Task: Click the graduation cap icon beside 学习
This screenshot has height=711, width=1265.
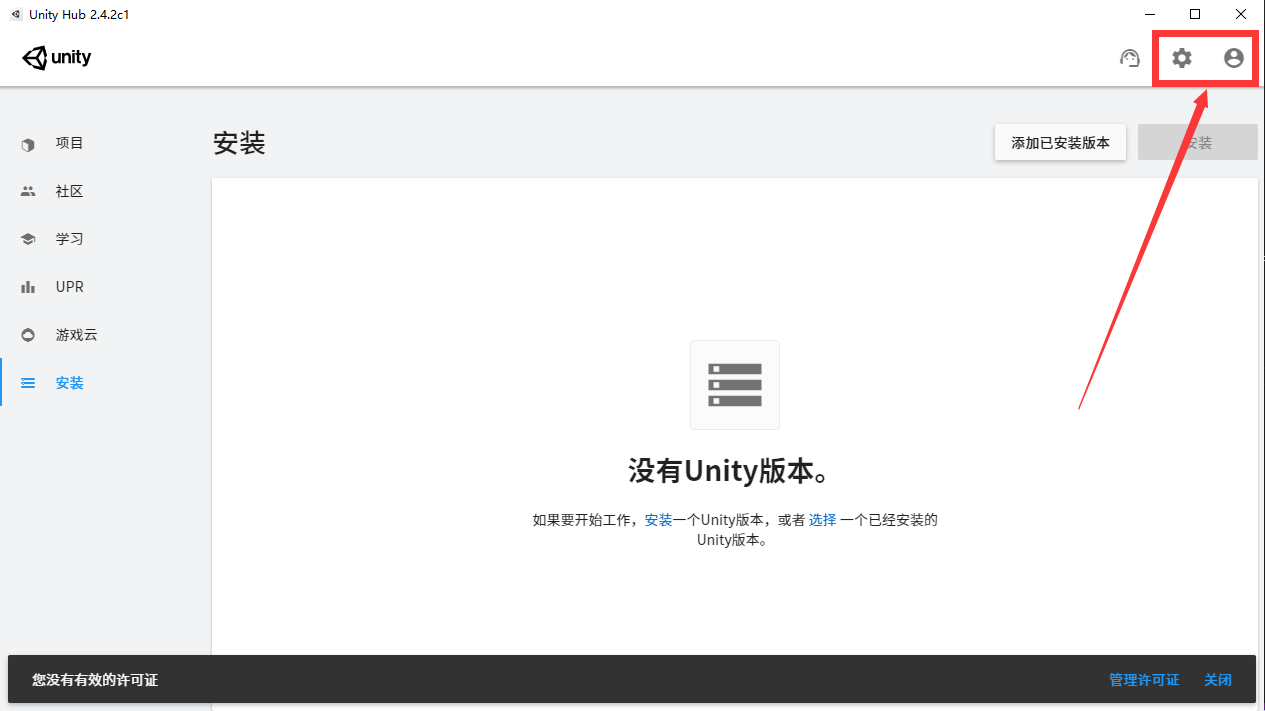Action: pyautogui.click(x=28, y=240)
